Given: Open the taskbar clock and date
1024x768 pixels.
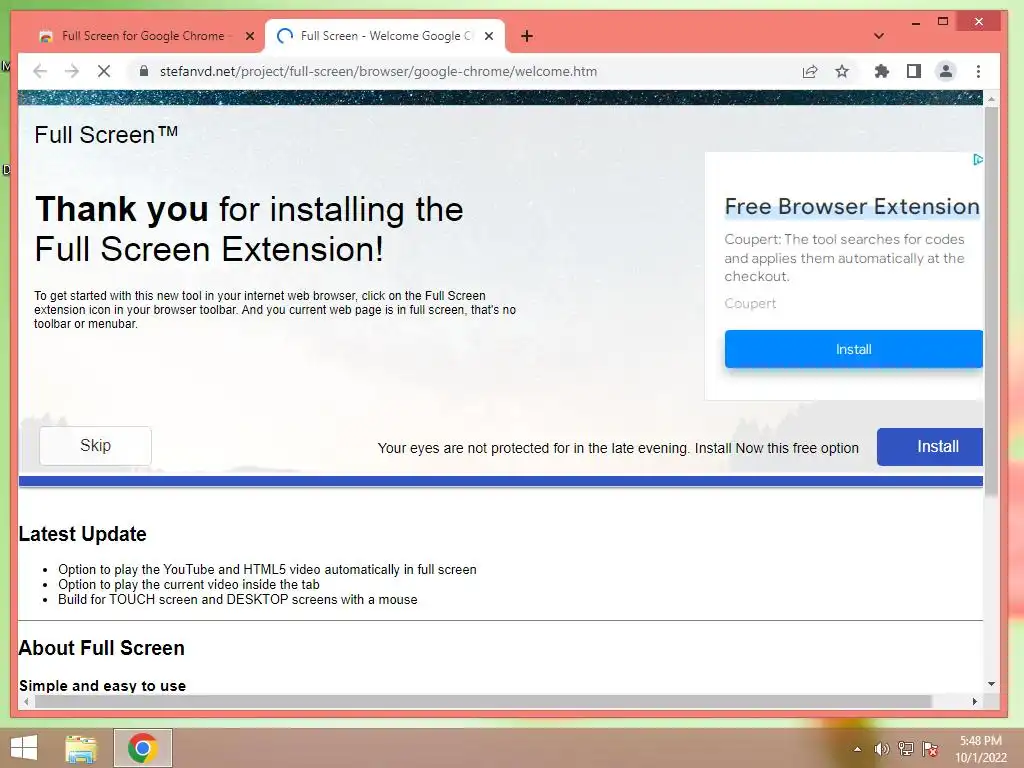Looking at the screenshot, I should (981, 749).
